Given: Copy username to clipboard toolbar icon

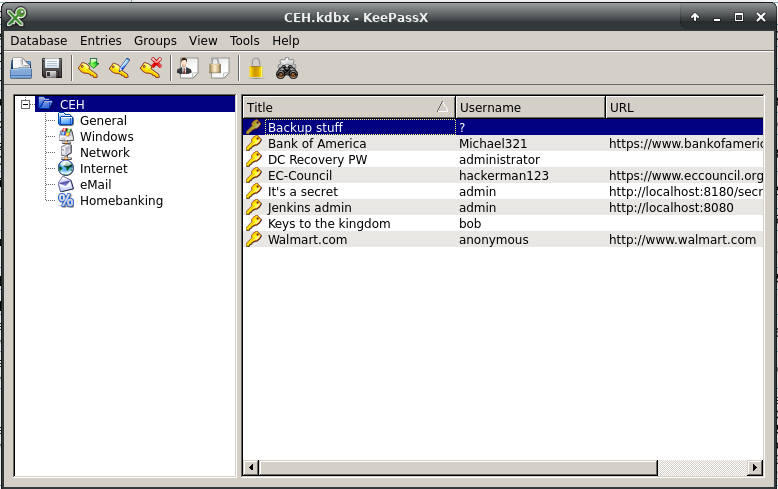Looking at the screenshot, I should click(x=187, y=68).
